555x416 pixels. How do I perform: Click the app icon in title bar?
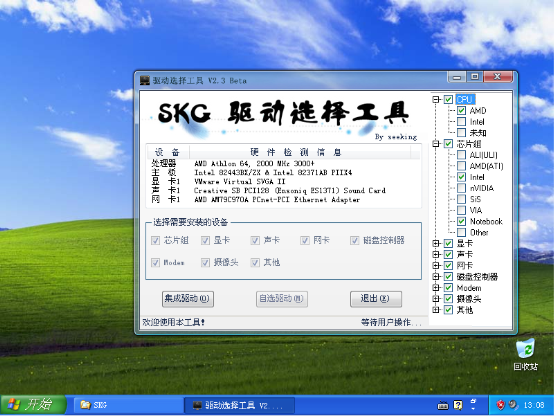[x=145, y=80]
